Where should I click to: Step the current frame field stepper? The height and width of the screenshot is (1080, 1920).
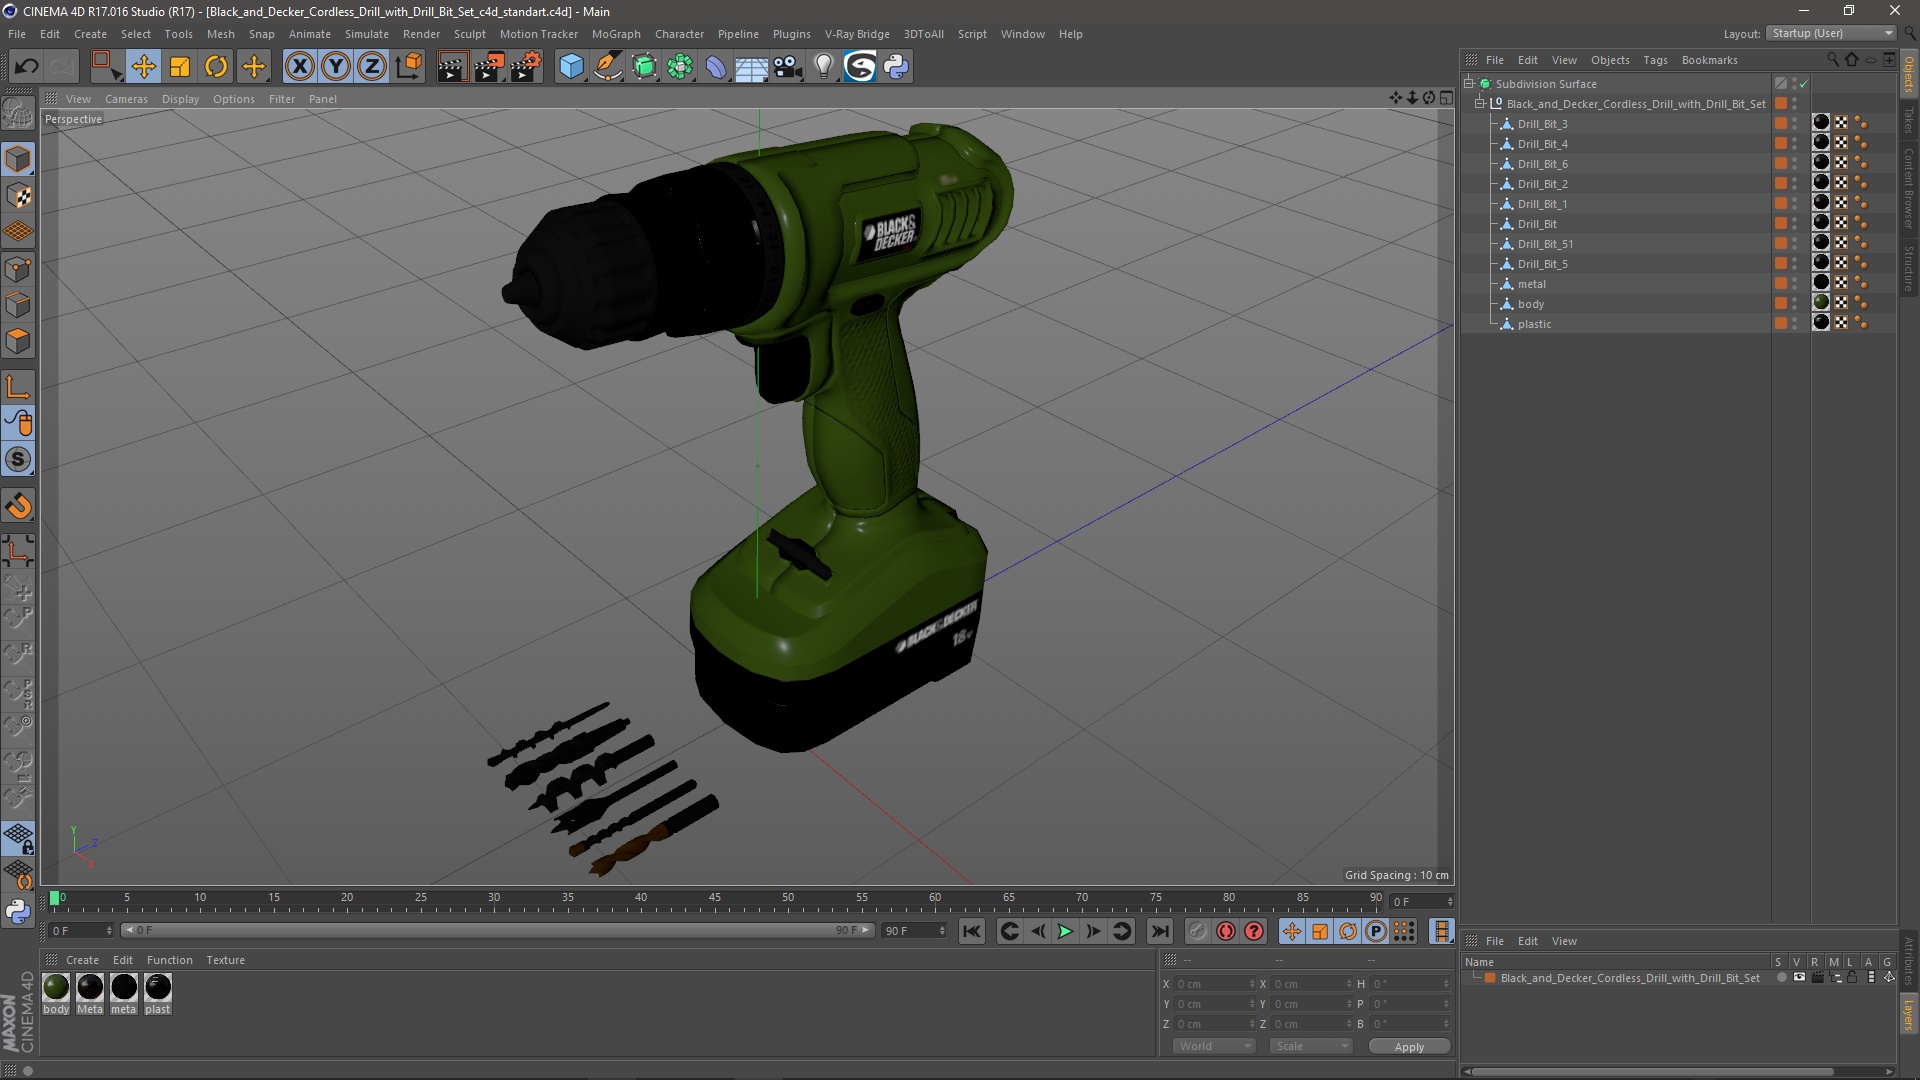pos(1450,902)
